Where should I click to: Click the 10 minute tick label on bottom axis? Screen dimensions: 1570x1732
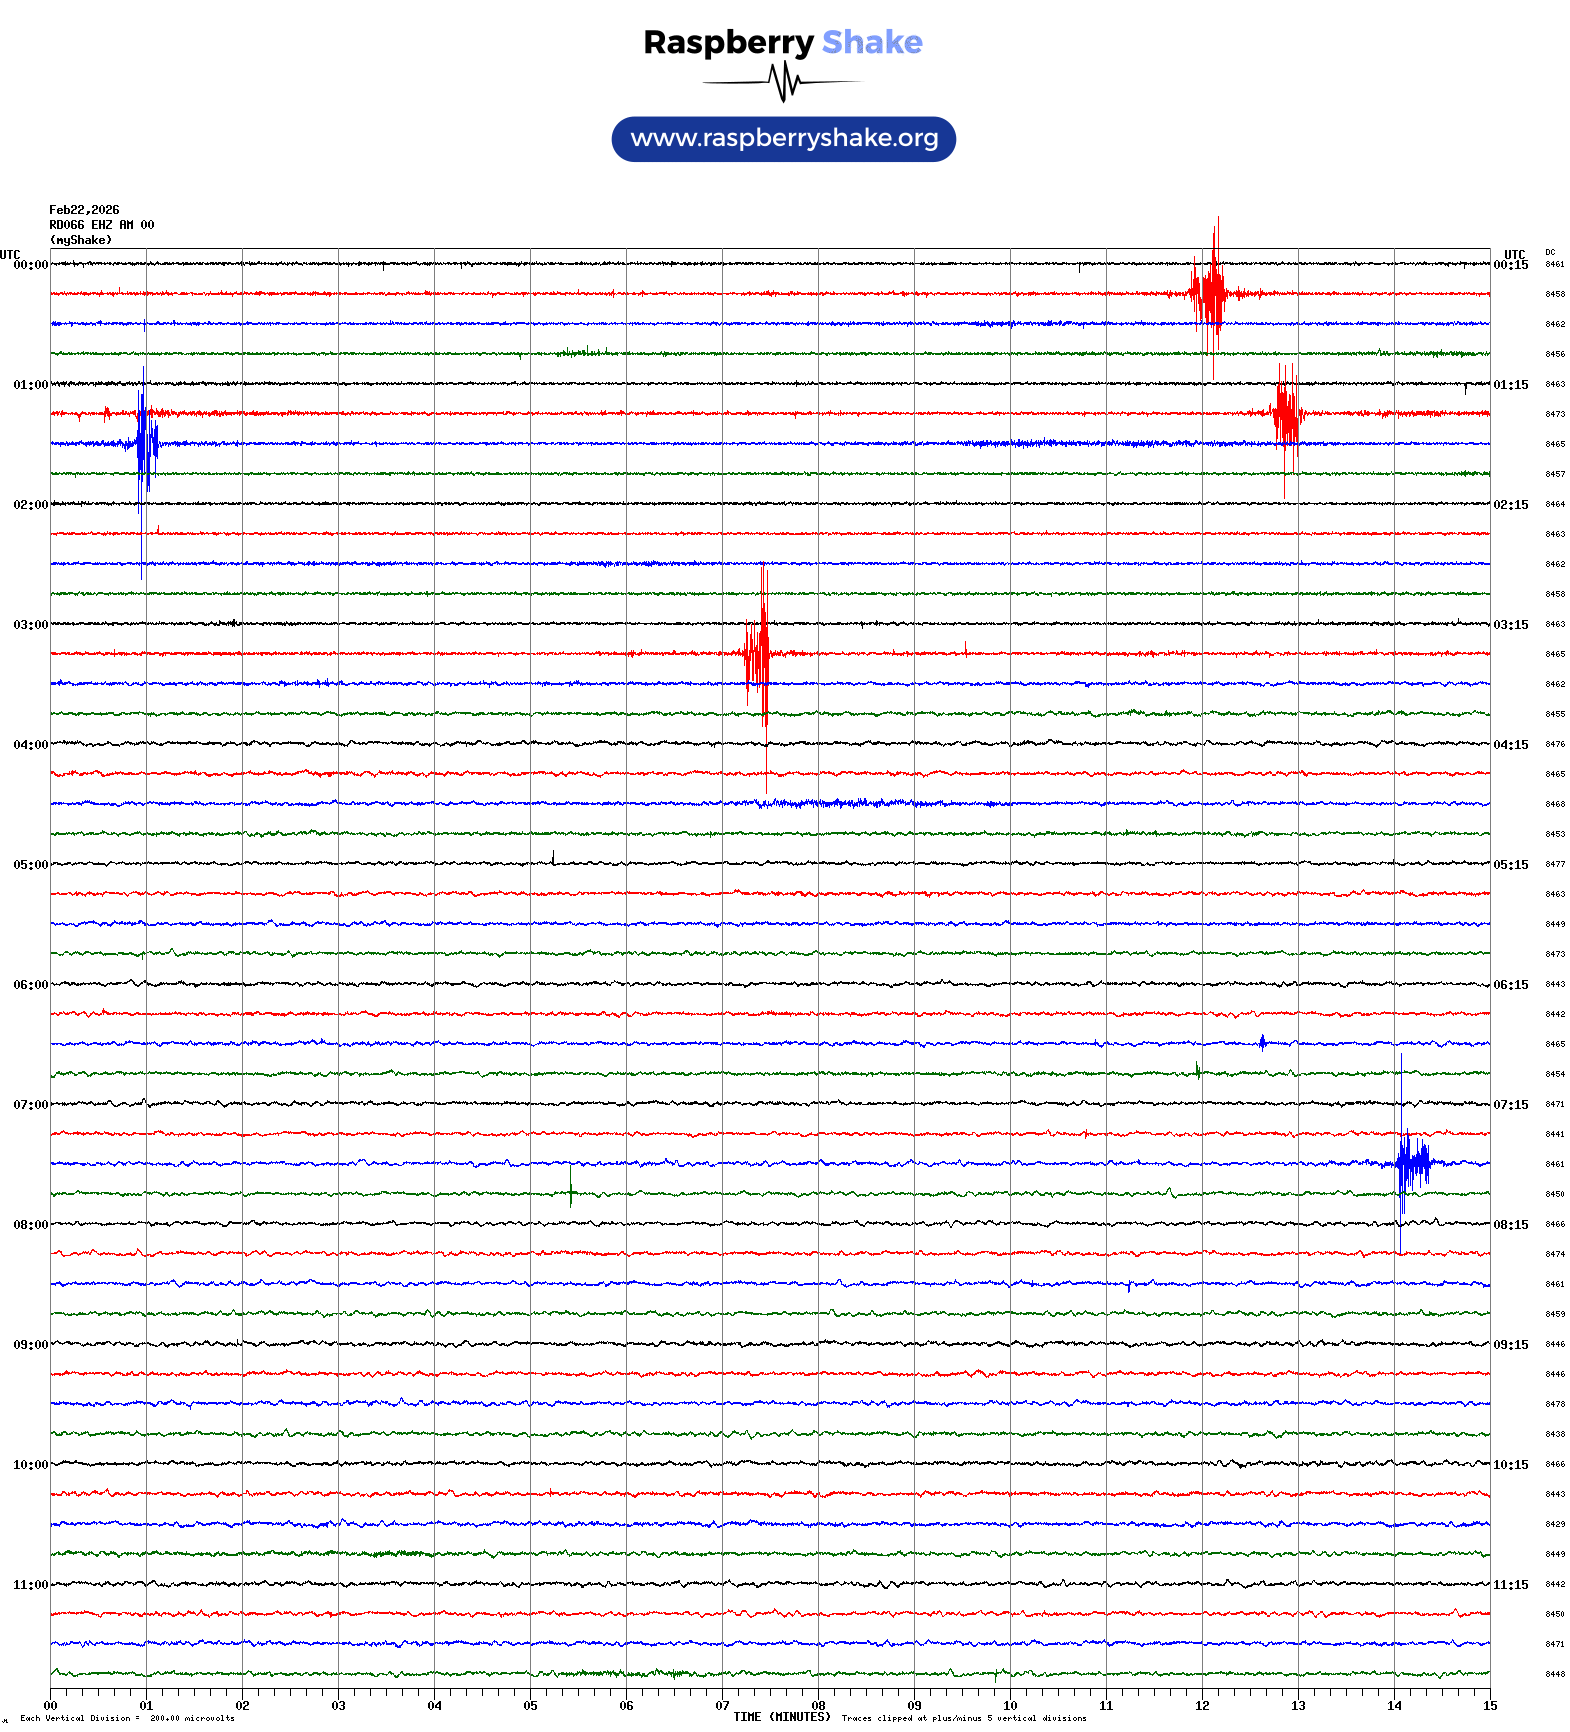[1010, 1706]
